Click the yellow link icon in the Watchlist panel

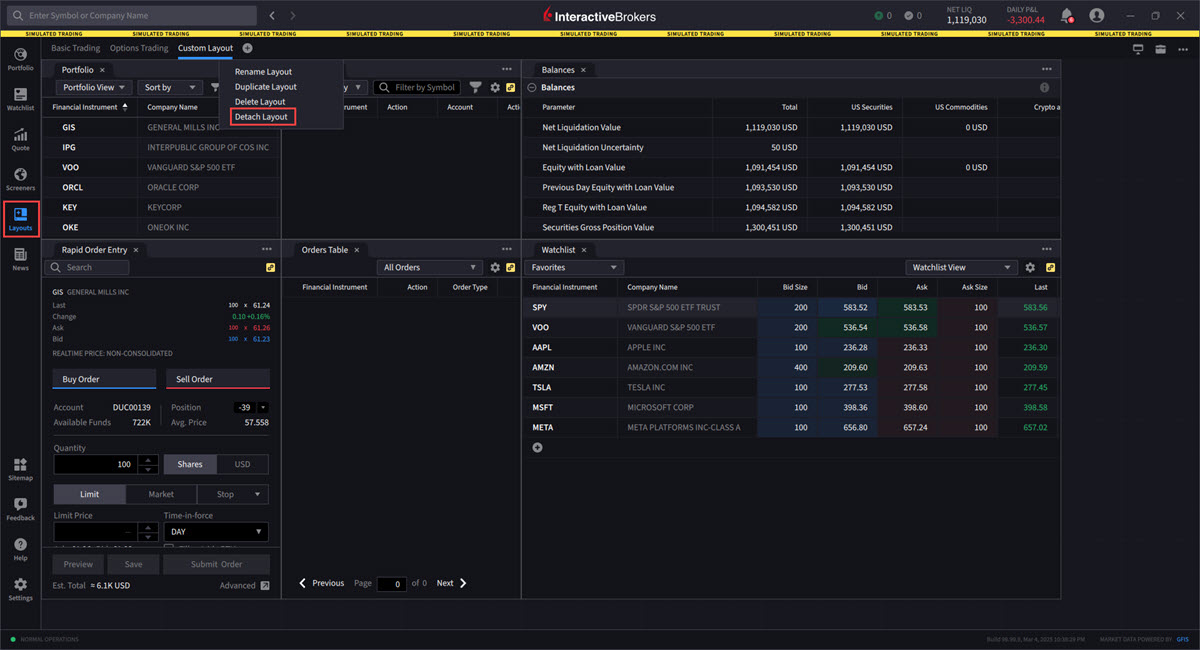[1050, 267]
